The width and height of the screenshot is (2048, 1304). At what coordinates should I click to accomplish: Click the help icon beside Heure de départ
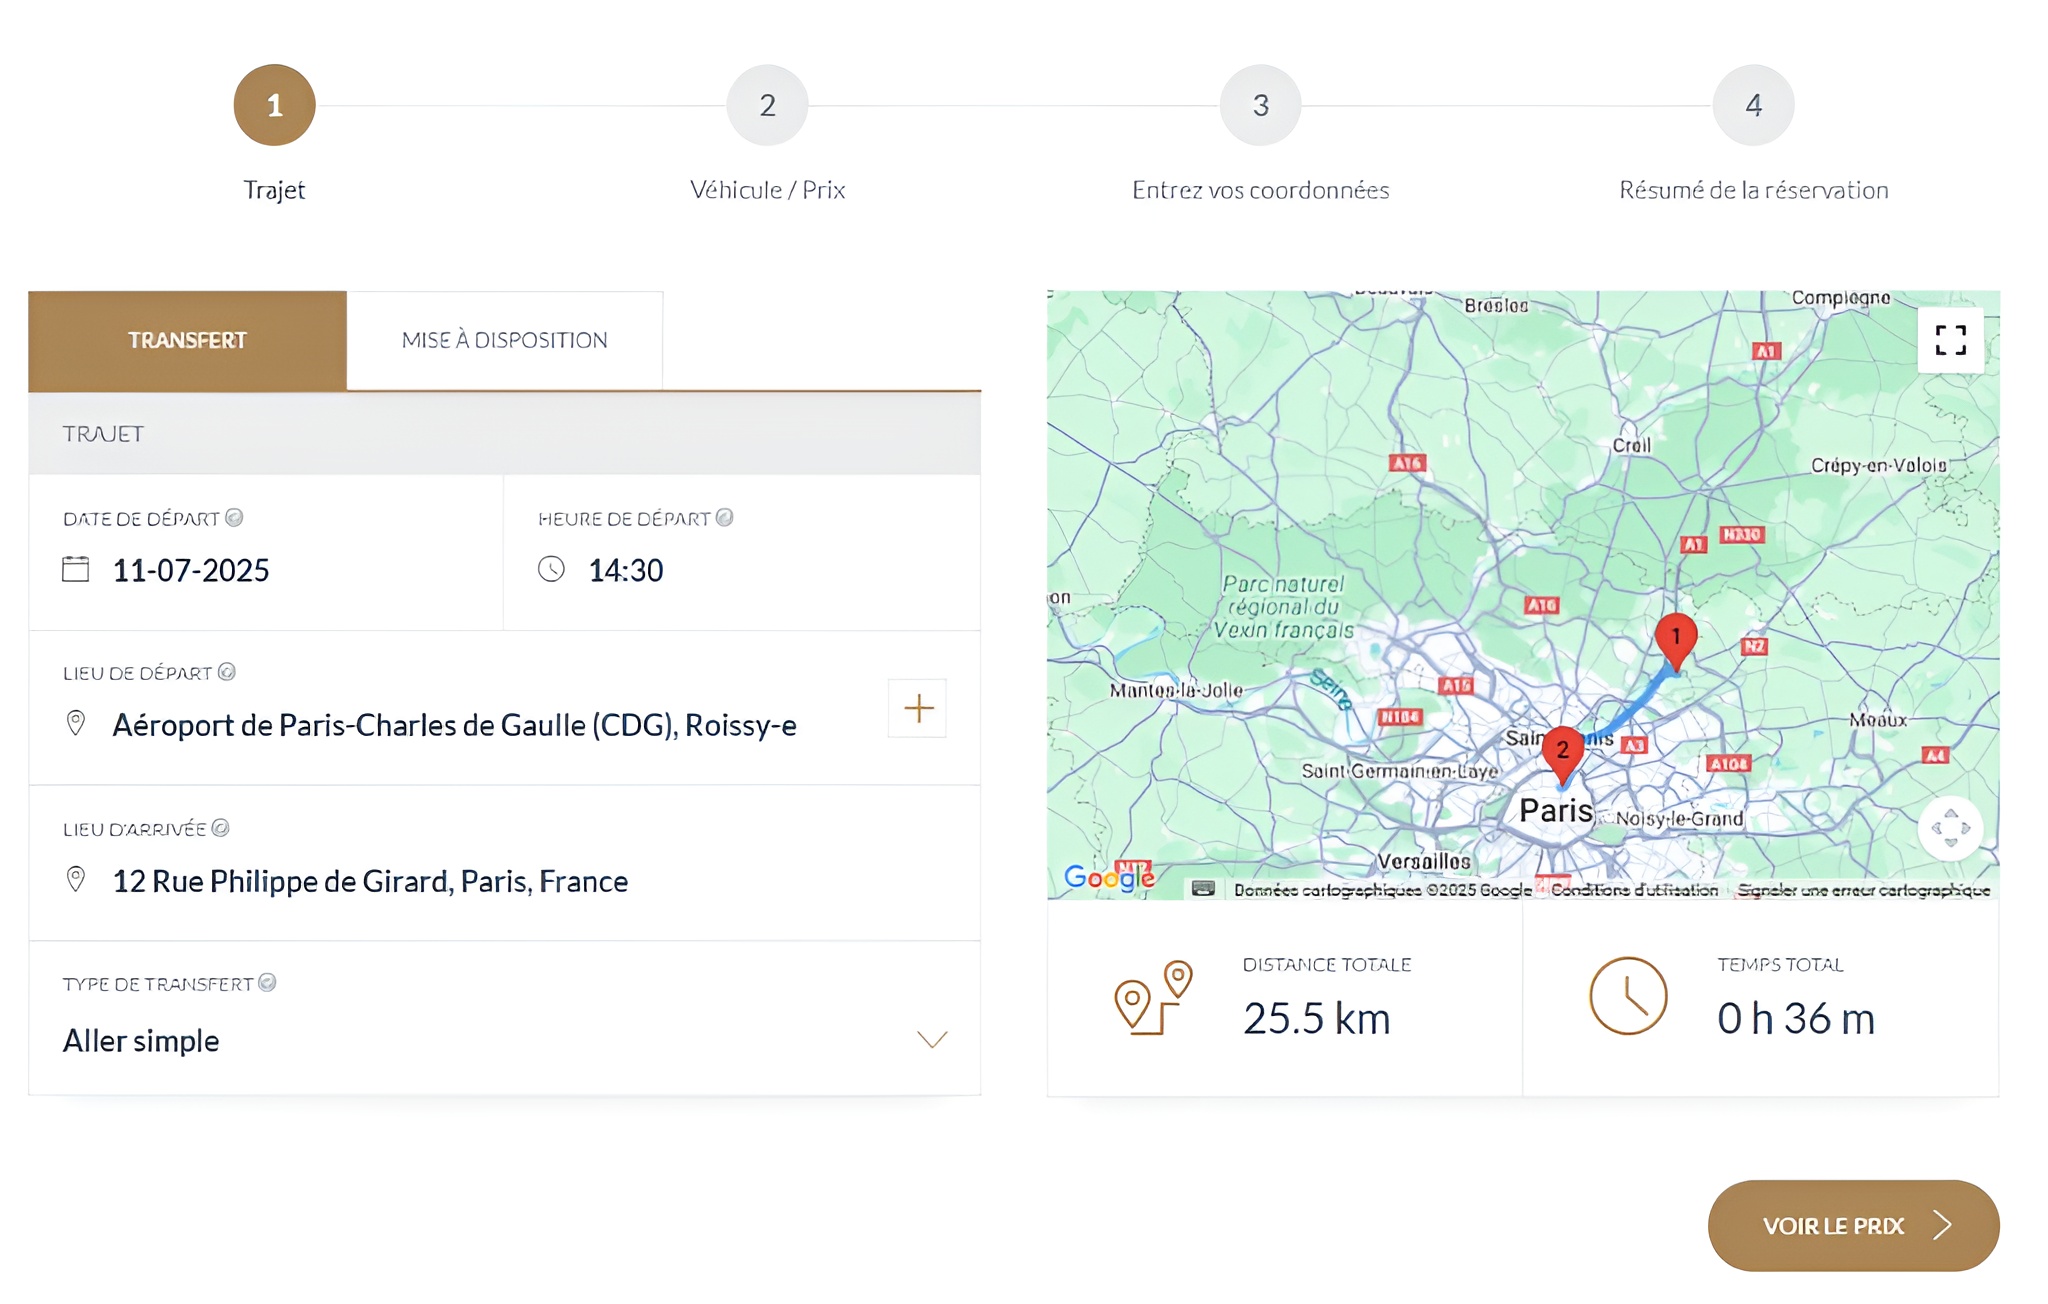coord(725,518)
